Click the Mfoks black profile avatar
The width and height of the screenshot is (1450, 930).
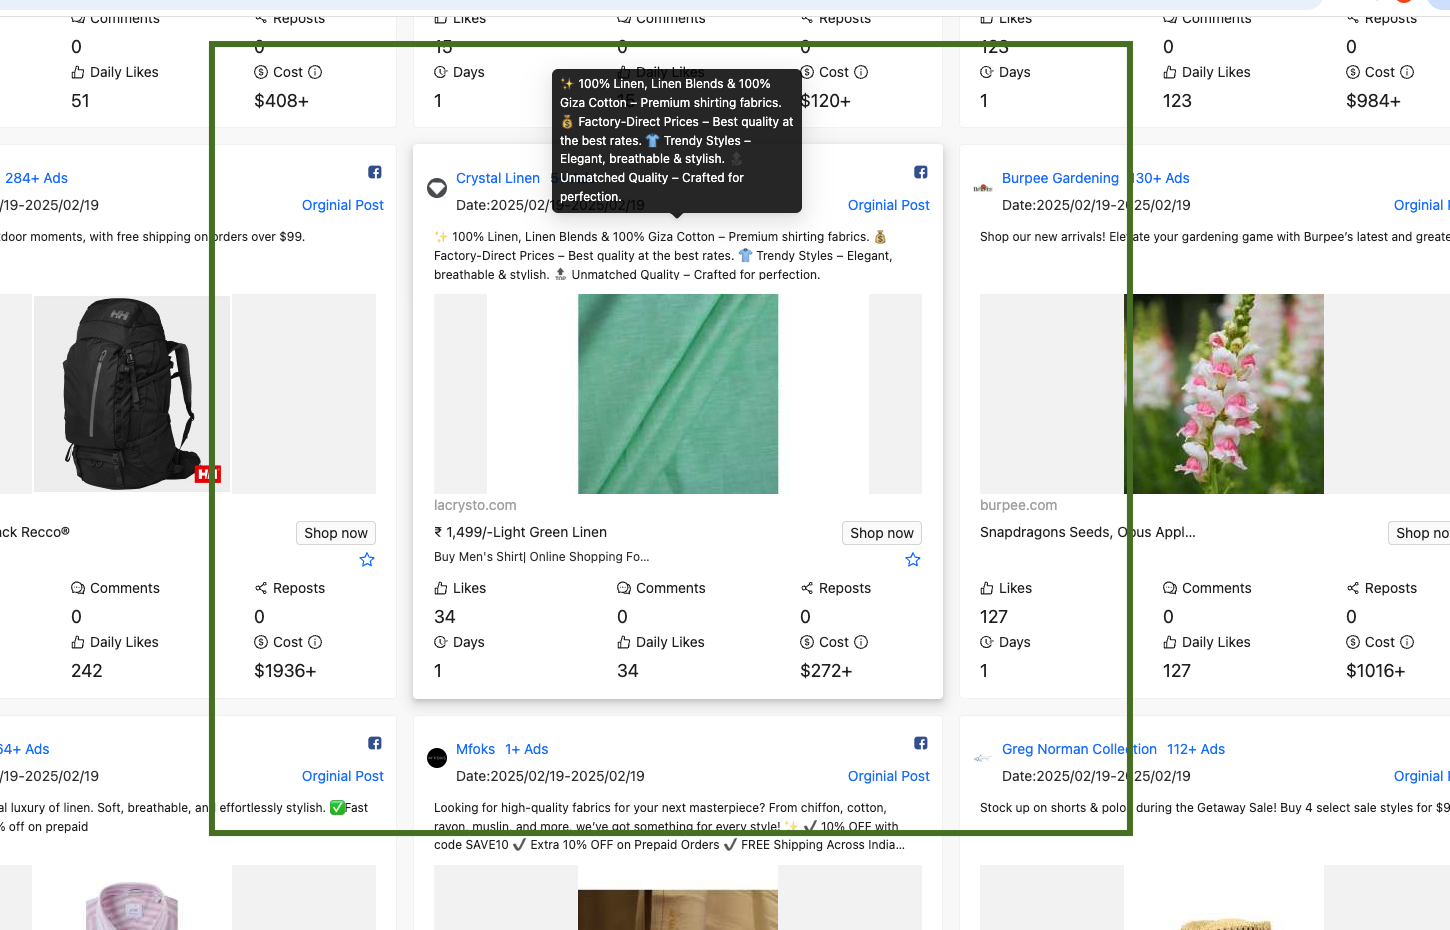click(x=437, y=758)
